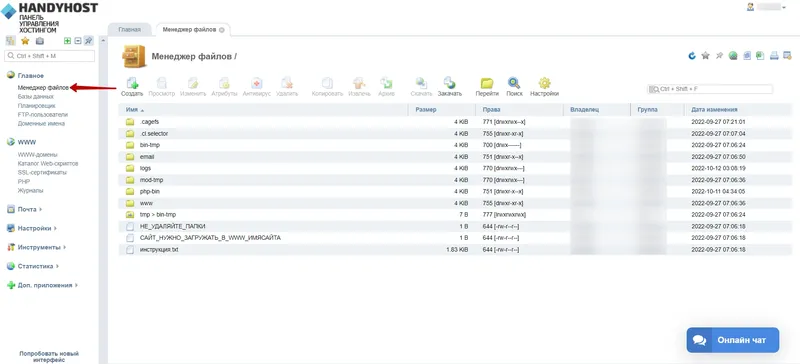Click the blue document icon next to the globe

[x=747, y=56]
